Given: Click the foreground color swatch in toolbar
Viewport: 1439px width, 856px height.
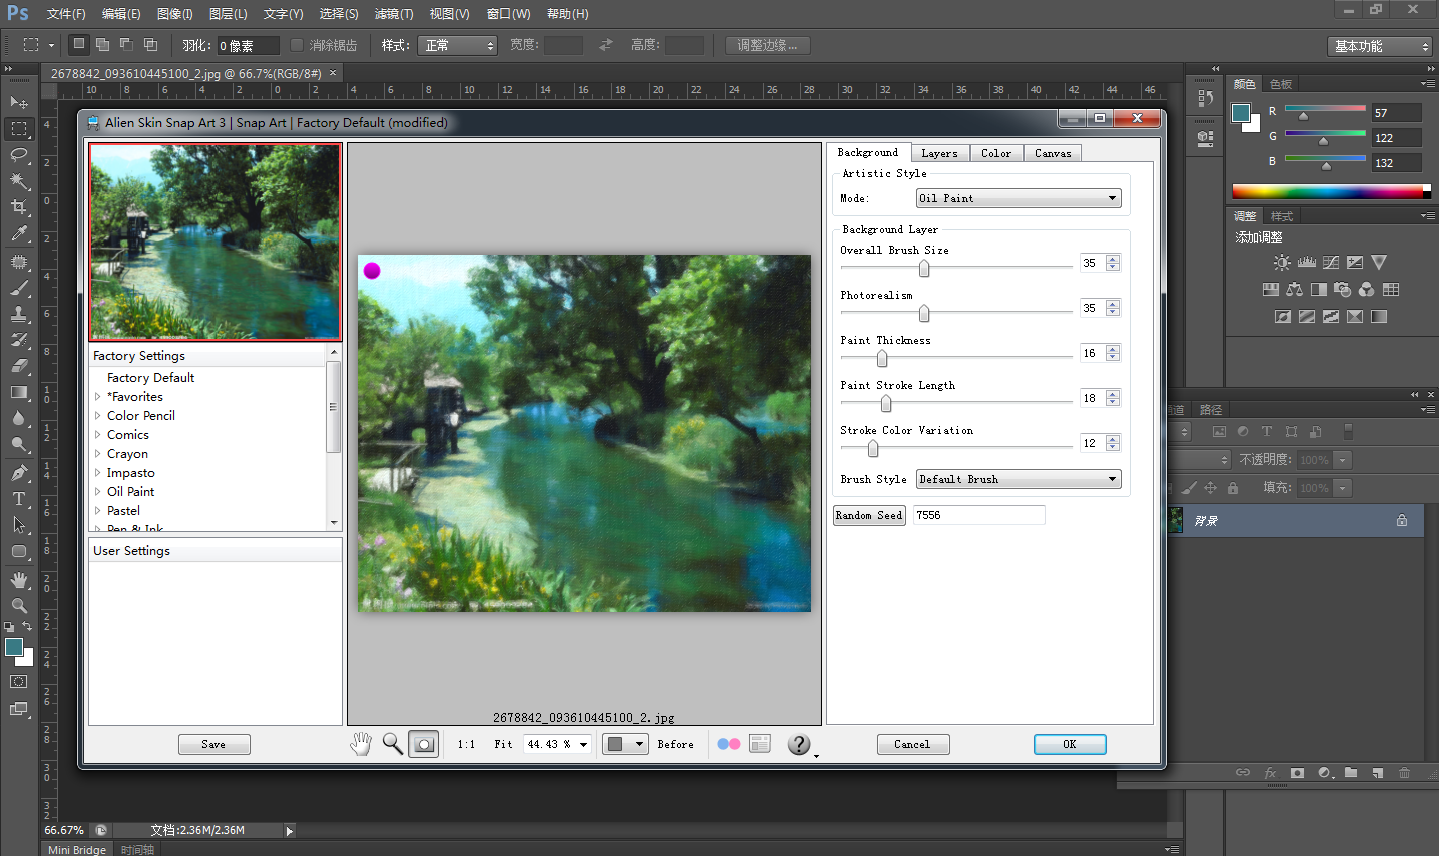Looking at the screenshot, I should 14,647.
